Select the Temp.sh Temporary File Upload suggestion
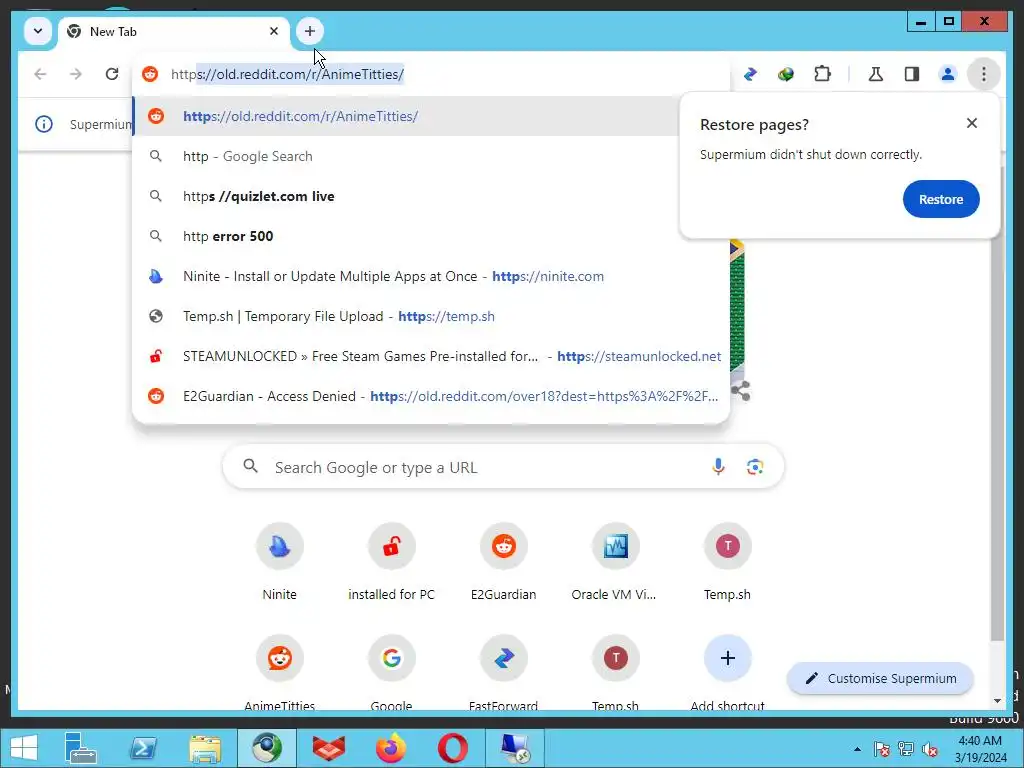This screenshot has width=1024, height=768. (431, 316)
